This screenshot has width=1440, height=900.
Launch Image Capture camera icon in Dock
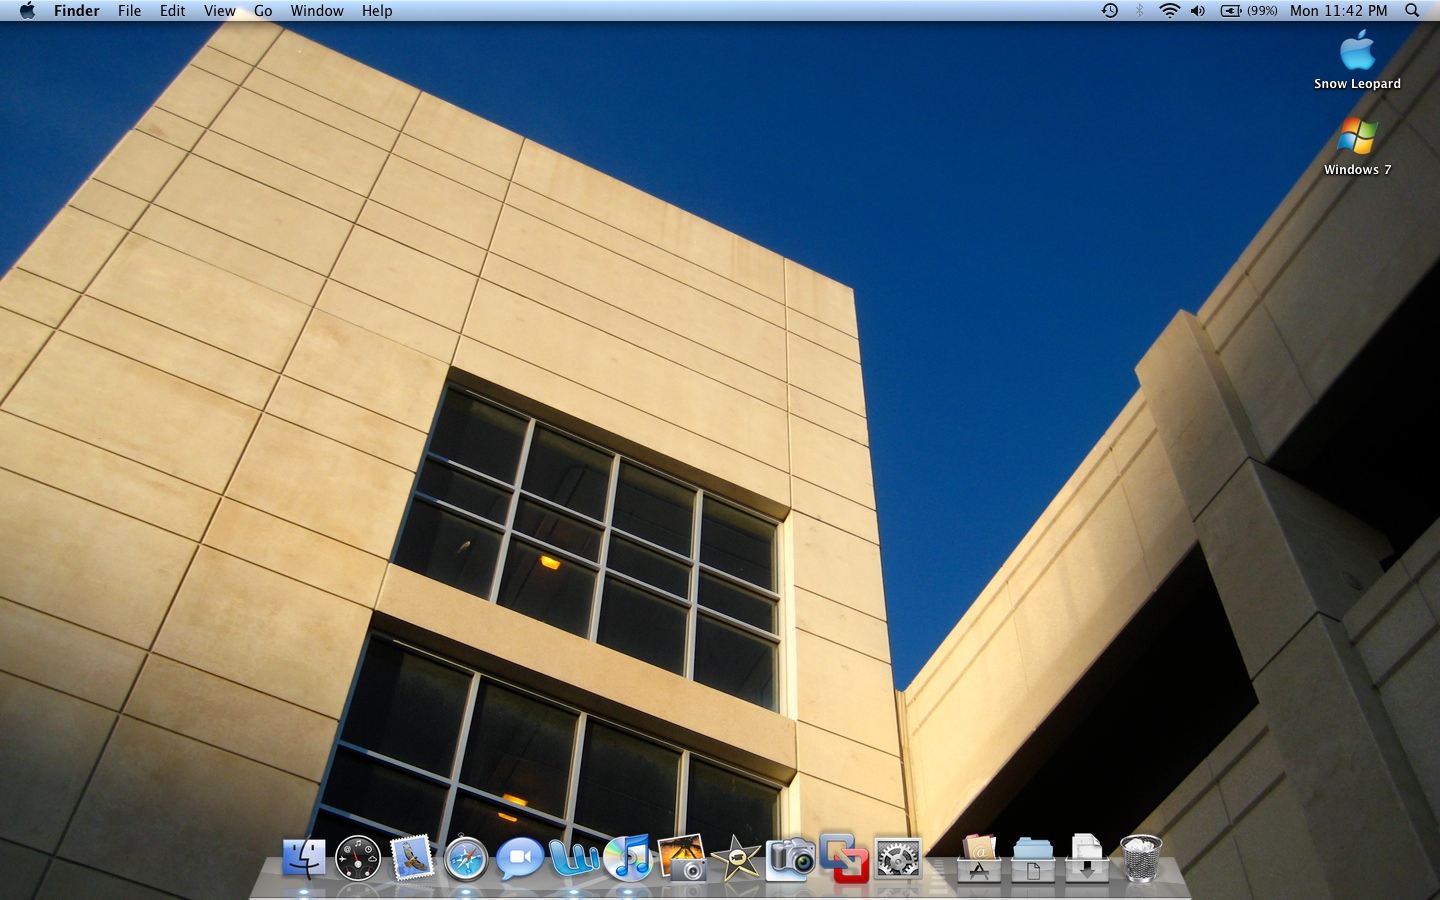point(790,858)
